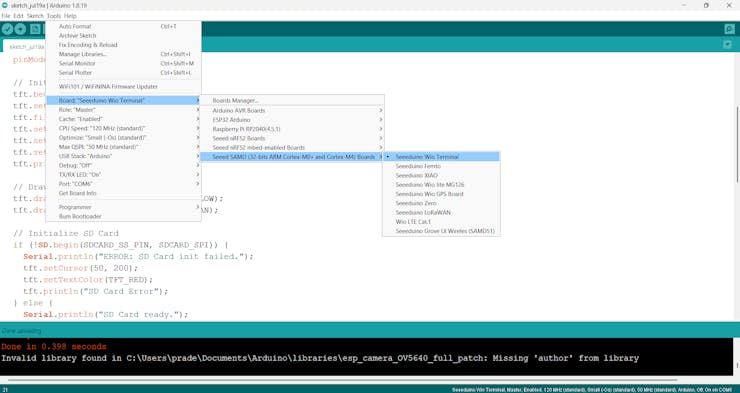Select Fix Encoding & Reload
Viewport: 740px width, 393px height.
click(123, 45)
